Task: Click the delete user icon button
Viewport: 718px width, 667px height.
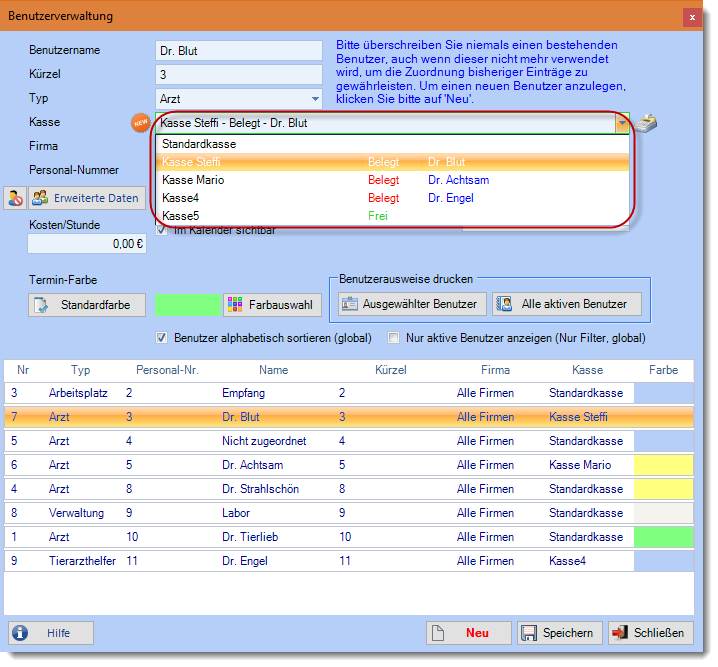Action: pos(15,198)
